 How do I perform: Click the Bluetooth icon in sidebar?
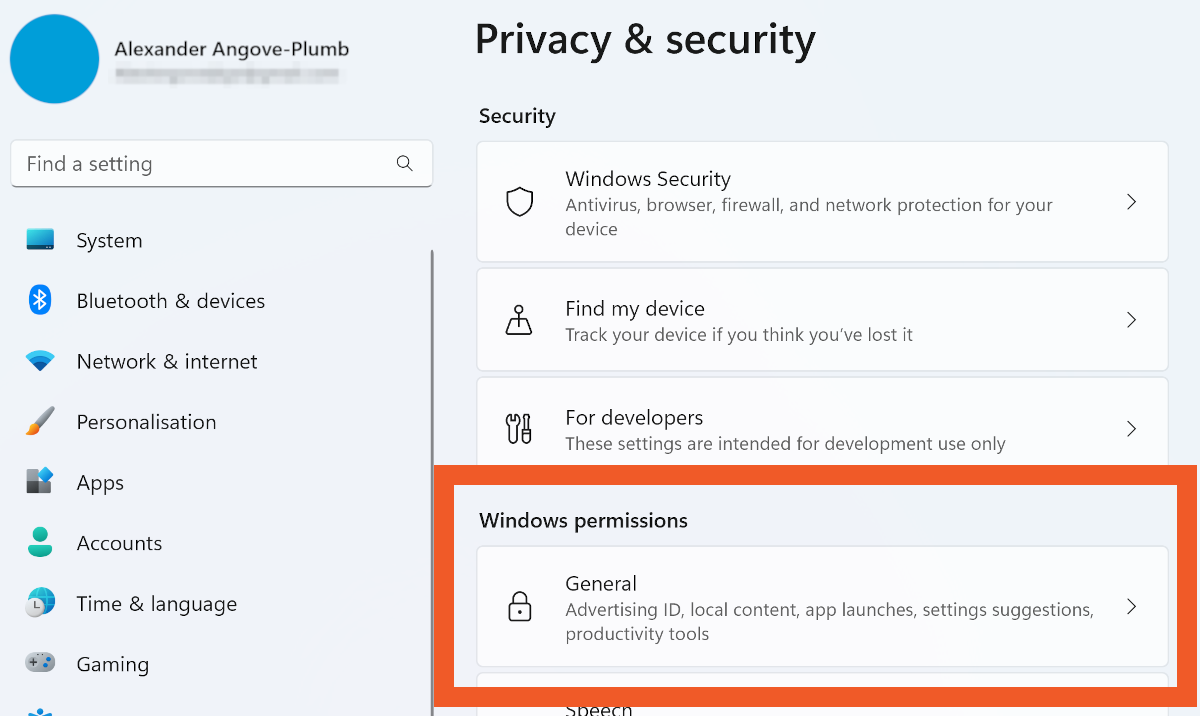[x=40, y=300]
